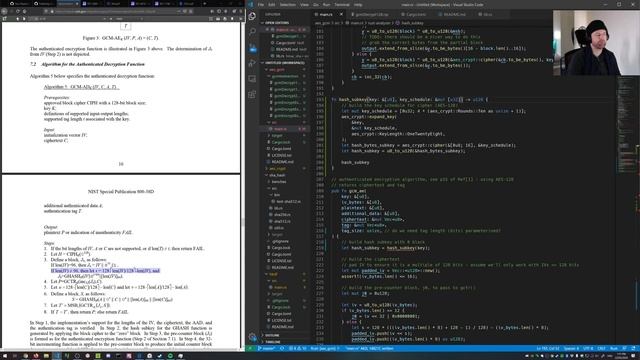The width and height of the screenshot is (640, 360).
Task: Click the PDF zoom level dropdown
Action: pyautogui.click(x=129, y=18)
